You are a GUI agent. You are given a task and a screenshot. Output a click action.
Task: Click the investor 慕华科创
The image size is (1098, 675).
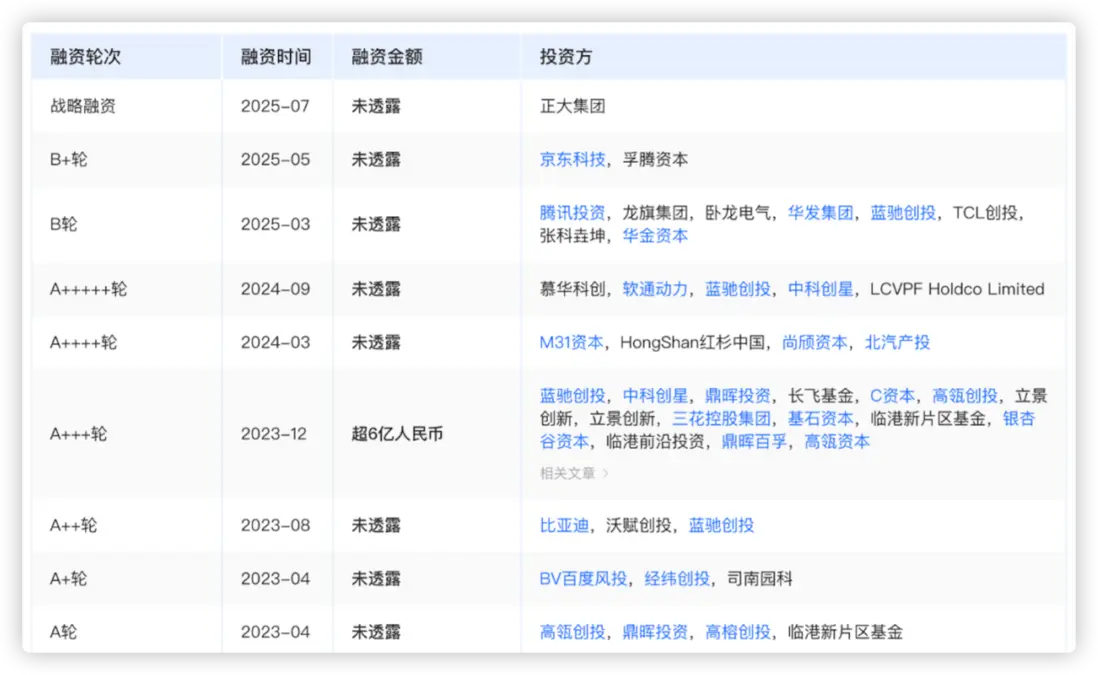pyautogui.click(x=572, y=289)
